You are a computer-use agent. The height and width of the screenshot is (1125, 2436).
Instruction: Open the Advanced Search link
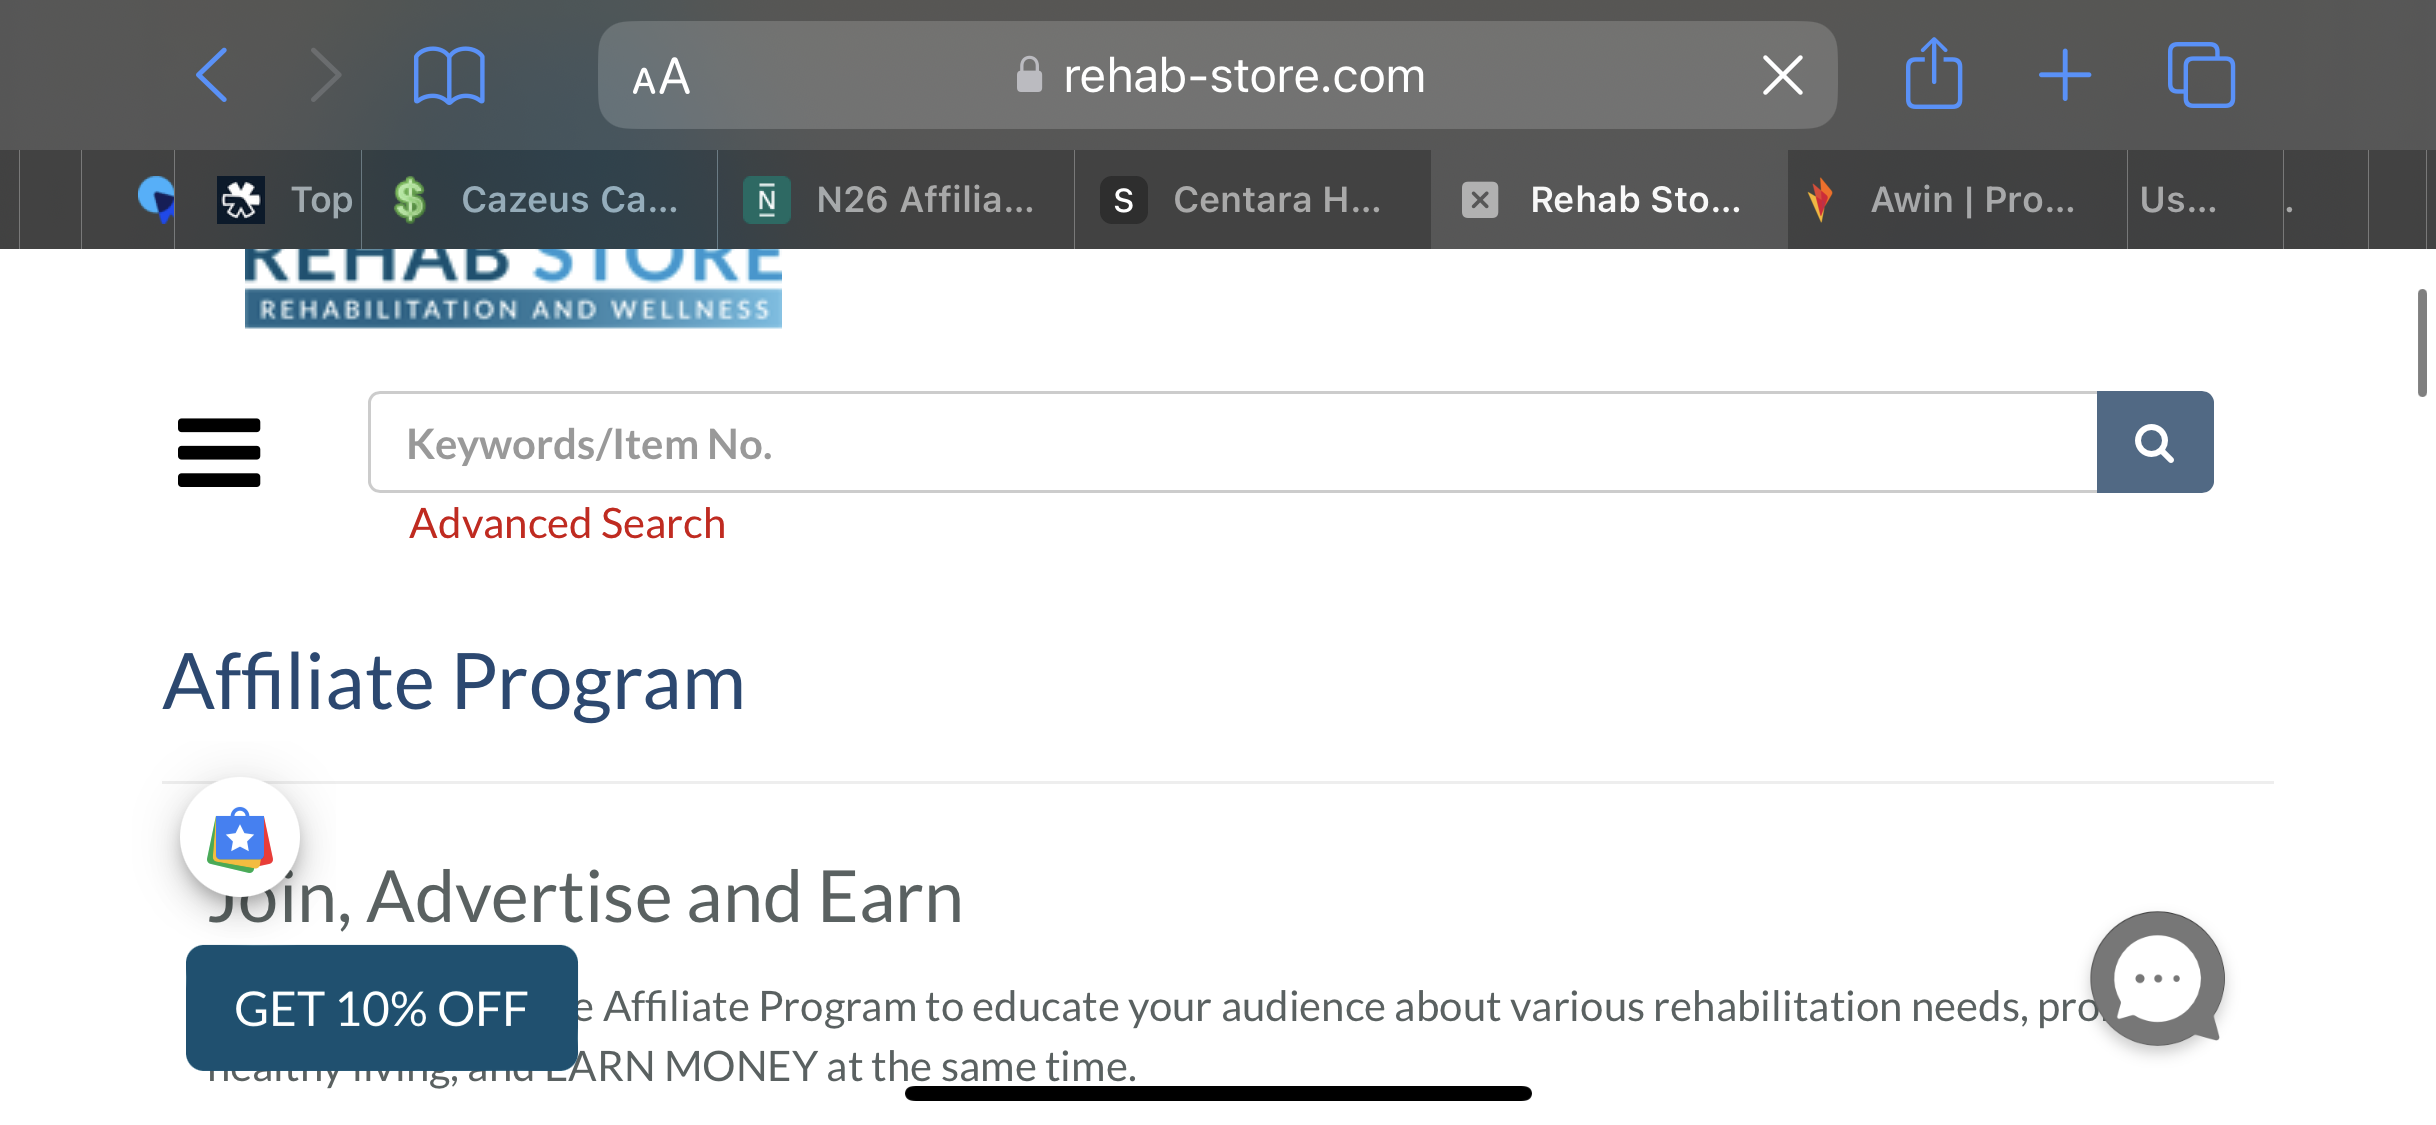coord(567,523)
